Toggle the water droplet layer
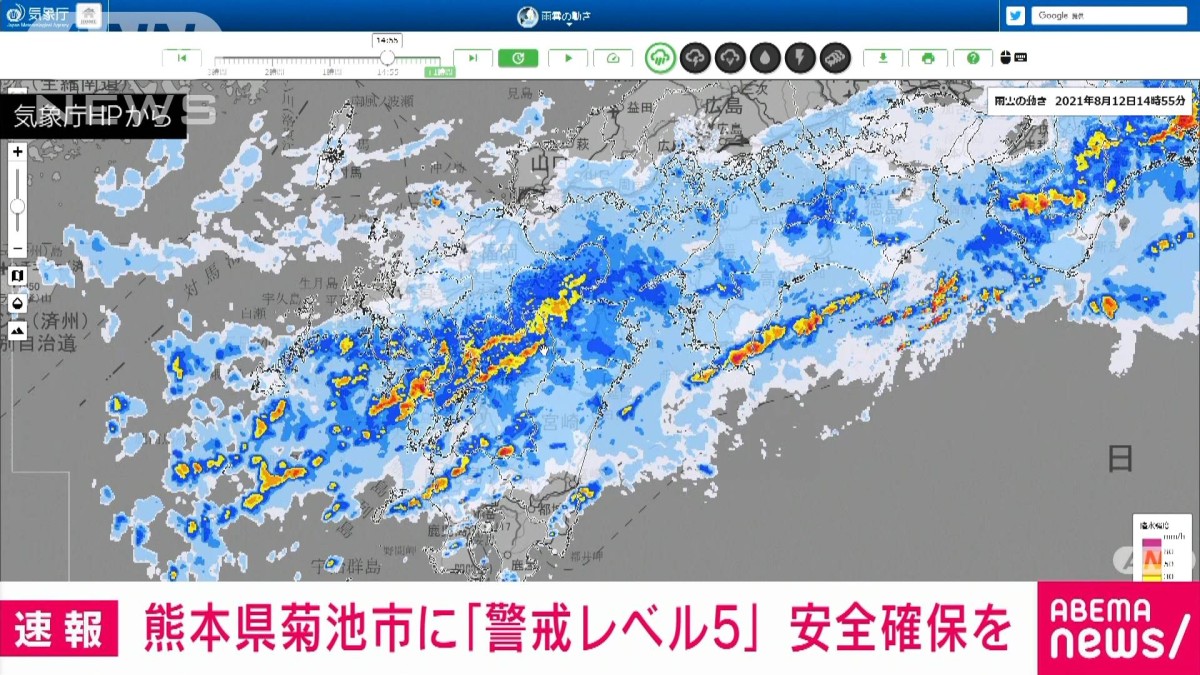The image size is (1200, 675). 765,57
